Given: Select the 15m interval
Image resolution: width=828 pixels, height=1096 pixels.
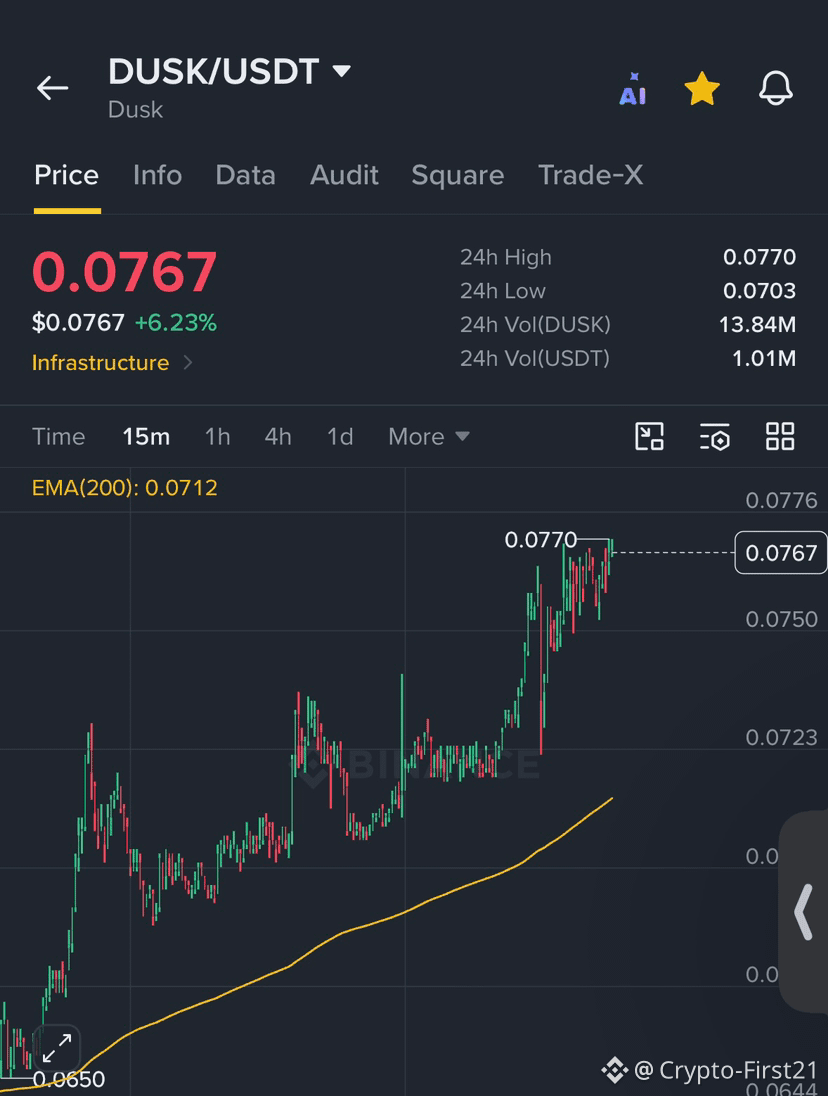Looking at the screenshot, I should (x=146, y=437).
